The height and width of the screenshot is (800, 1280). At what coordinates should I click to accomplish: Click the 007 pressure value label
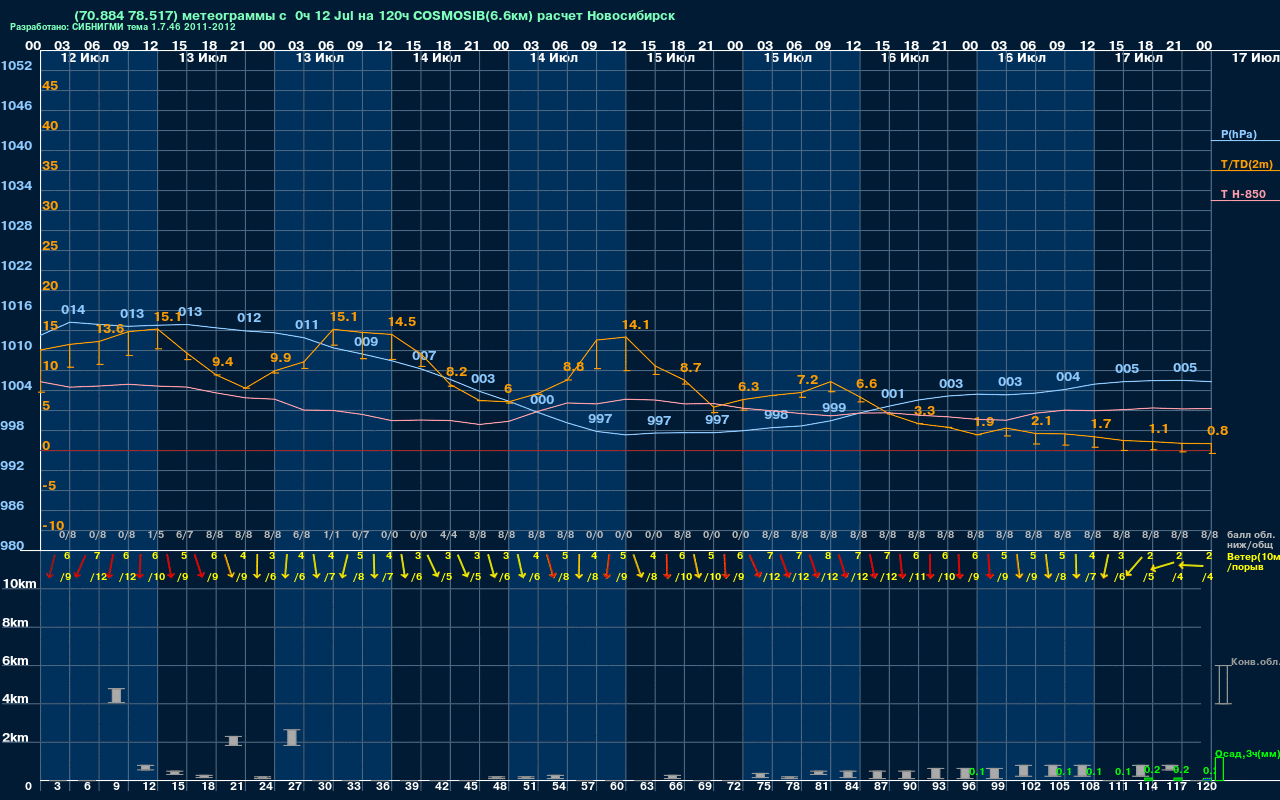424,356
